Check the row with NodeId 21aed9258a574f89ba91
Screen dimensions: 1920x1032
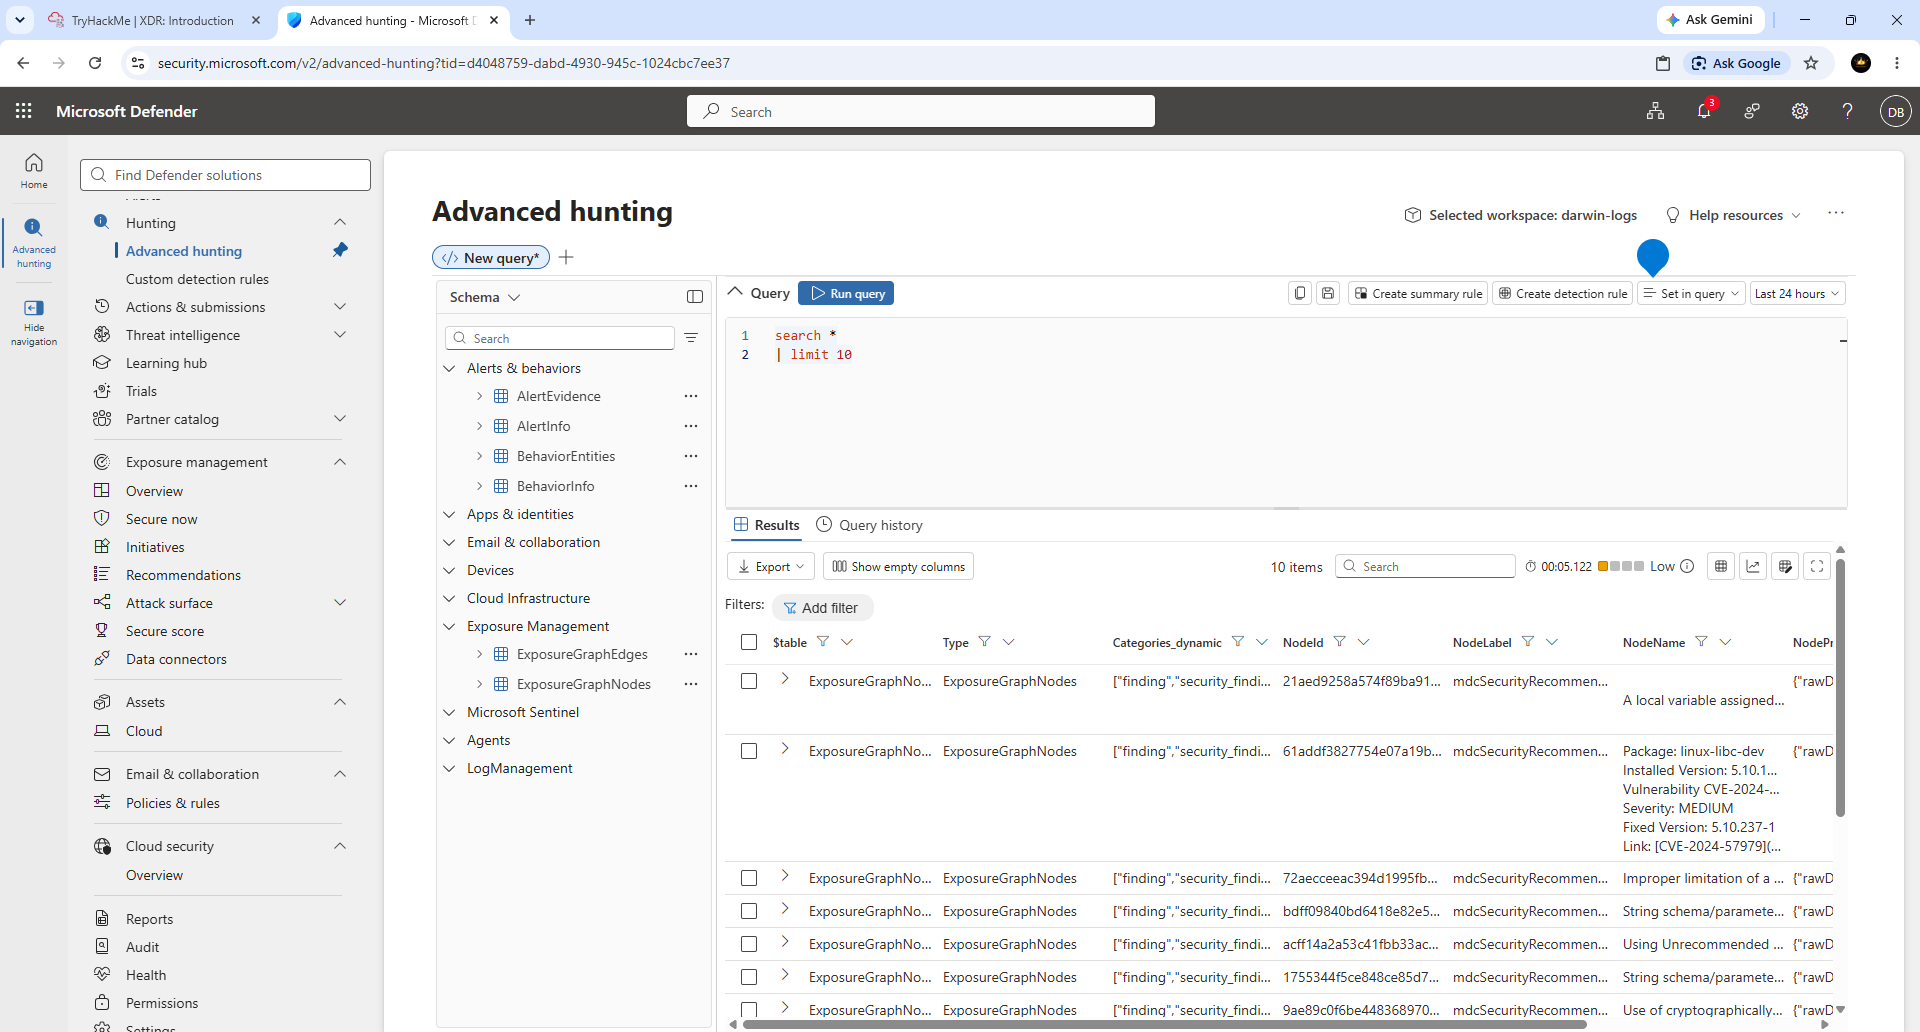click(749, 681)
